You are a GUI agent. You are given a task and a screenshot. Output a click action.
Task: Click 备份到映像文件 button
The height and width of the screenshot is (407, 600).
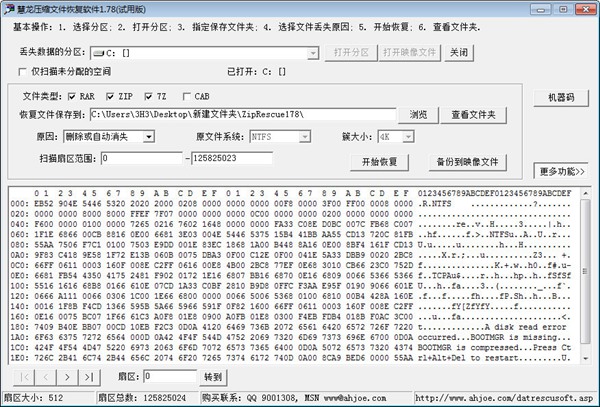pos(468,162)
